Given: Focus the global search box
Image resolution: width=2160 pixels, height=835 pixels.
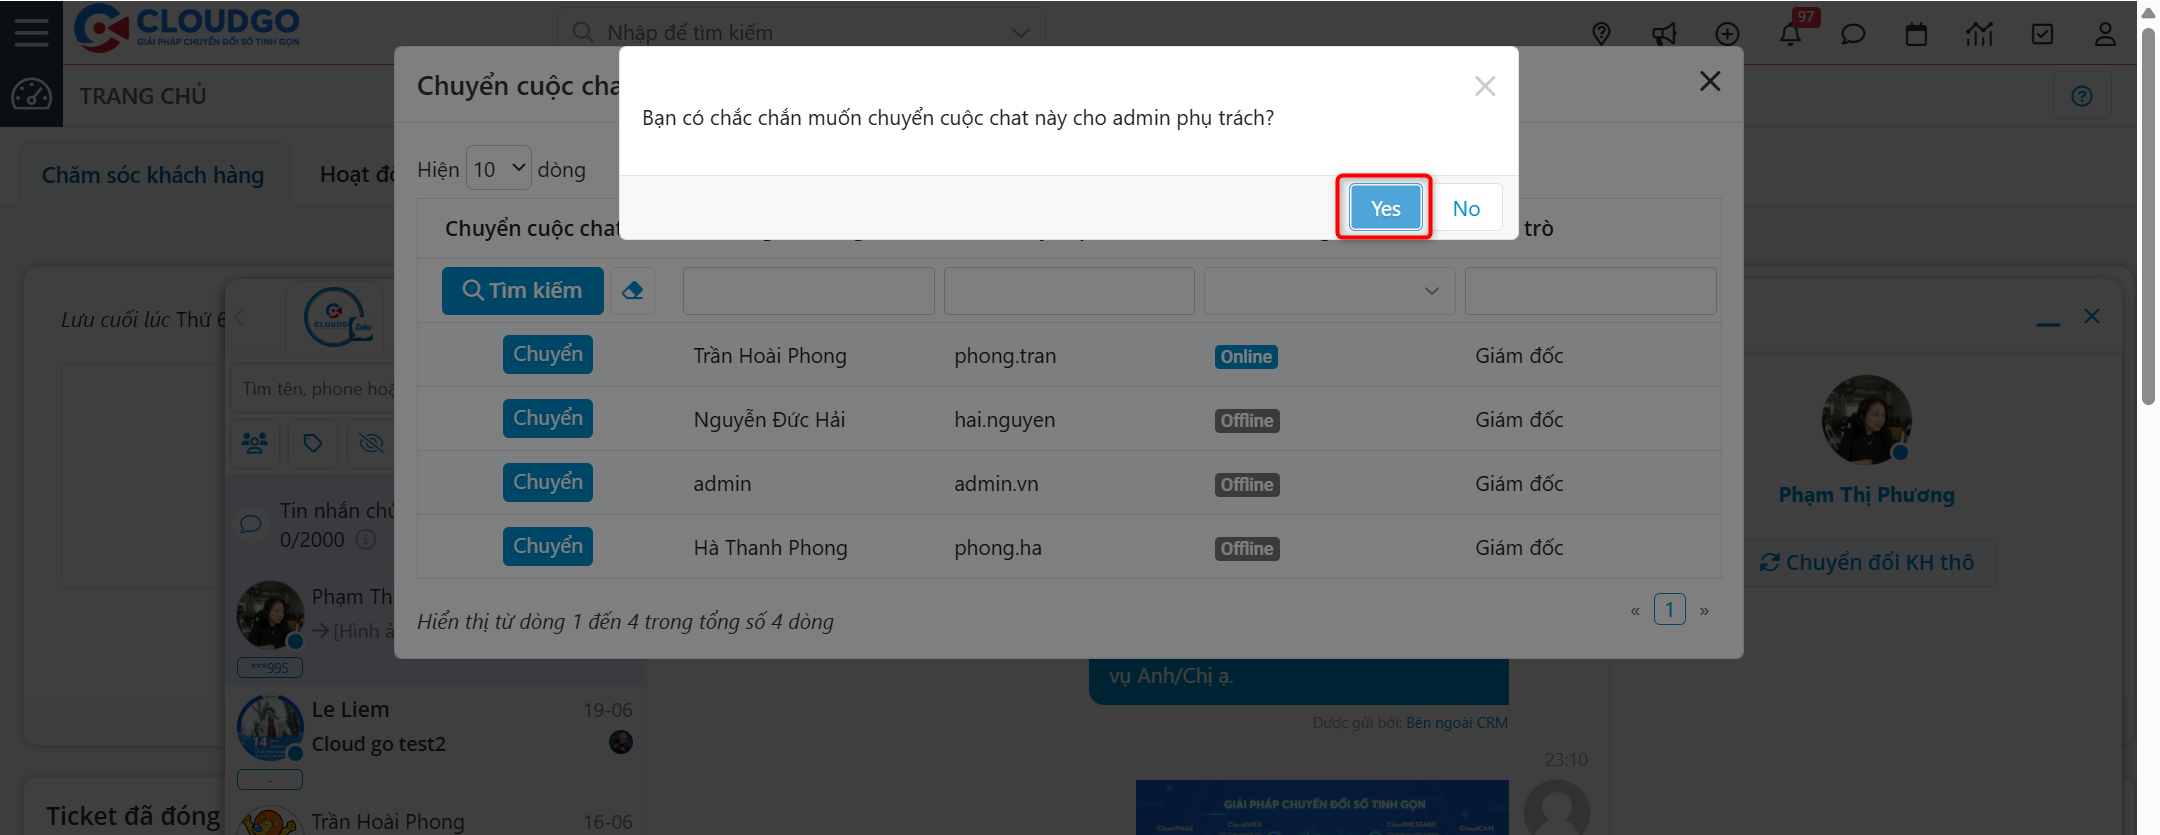Looking at the screenshot, I should tap(800, 33).
